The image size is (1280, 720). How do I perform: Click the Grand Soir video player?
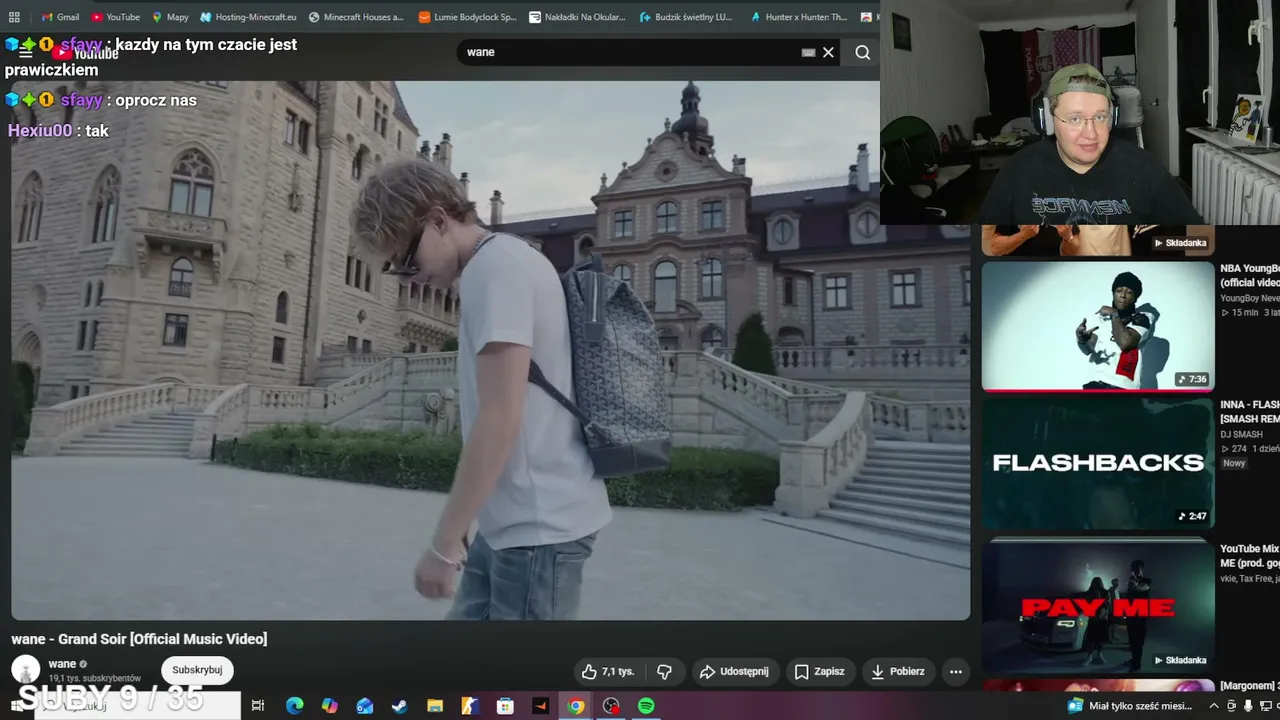click(490, 350)
